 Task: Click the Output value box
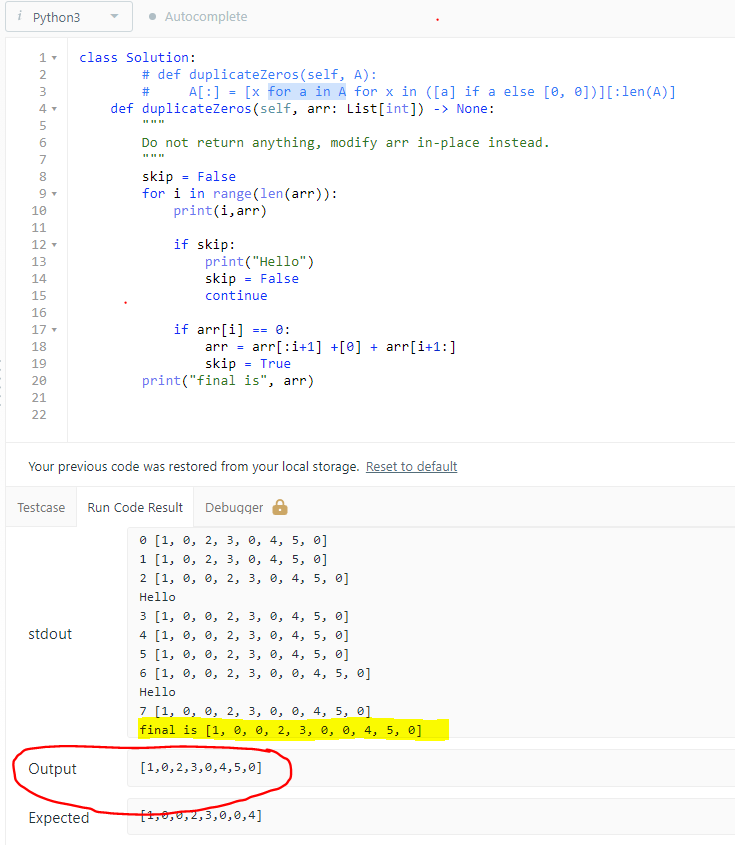(x=430, y=768)
